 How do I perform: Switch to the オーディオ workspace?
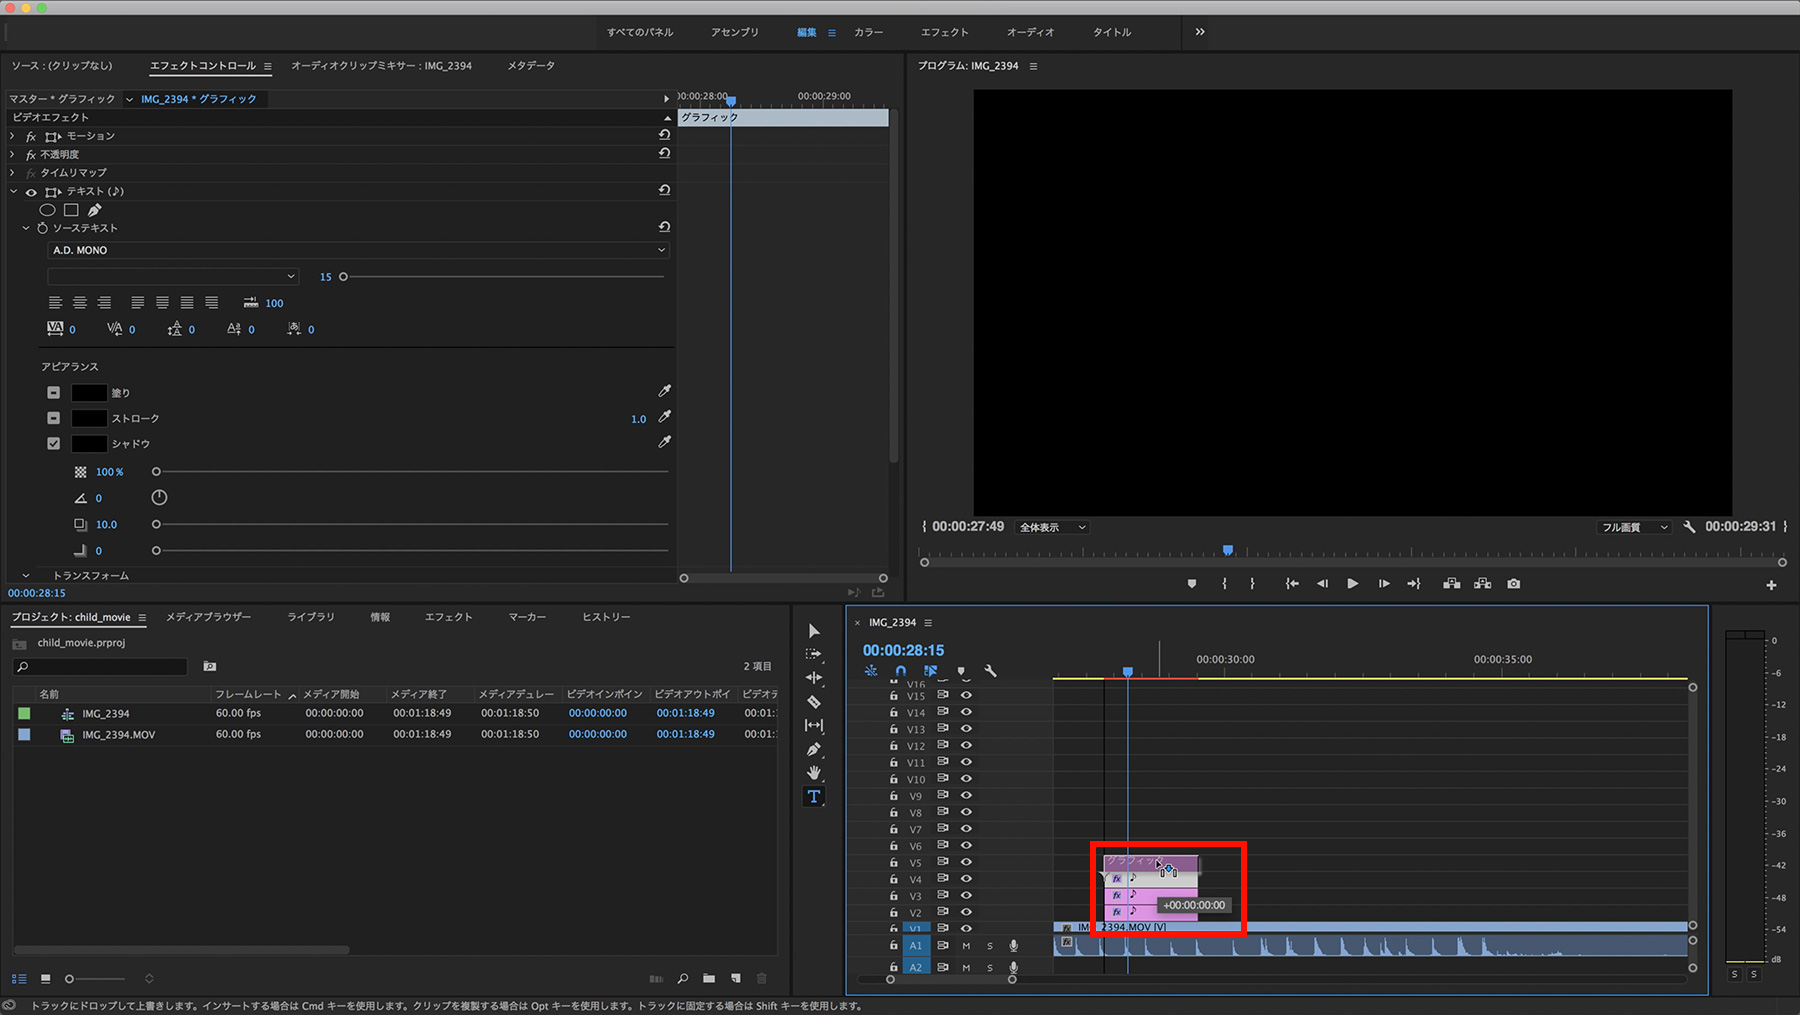coord(1030,32)
